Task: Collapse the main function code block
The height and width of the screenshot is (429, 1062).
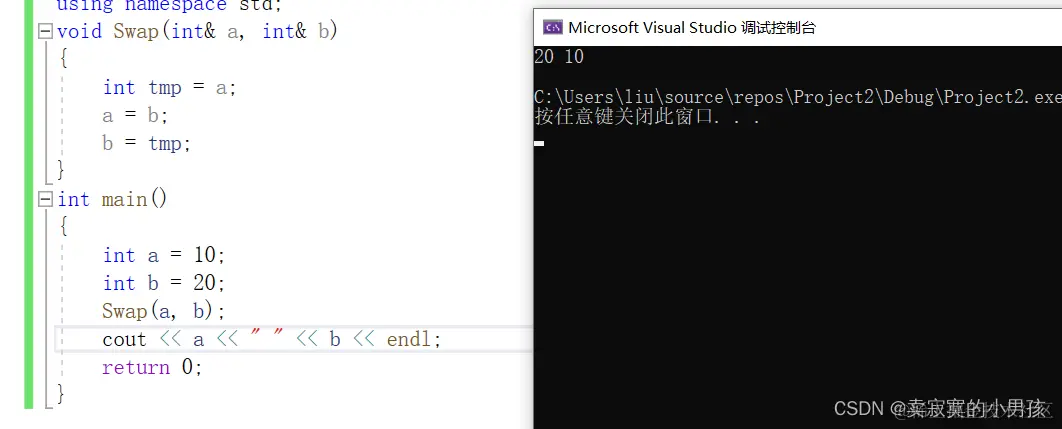Action: pyautogui.click(x=45, y=199)
